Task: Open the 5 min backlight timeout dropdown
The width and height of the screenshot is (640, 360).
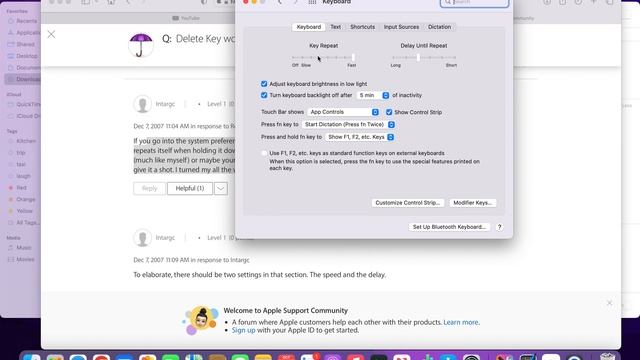Action: (373, 95)
